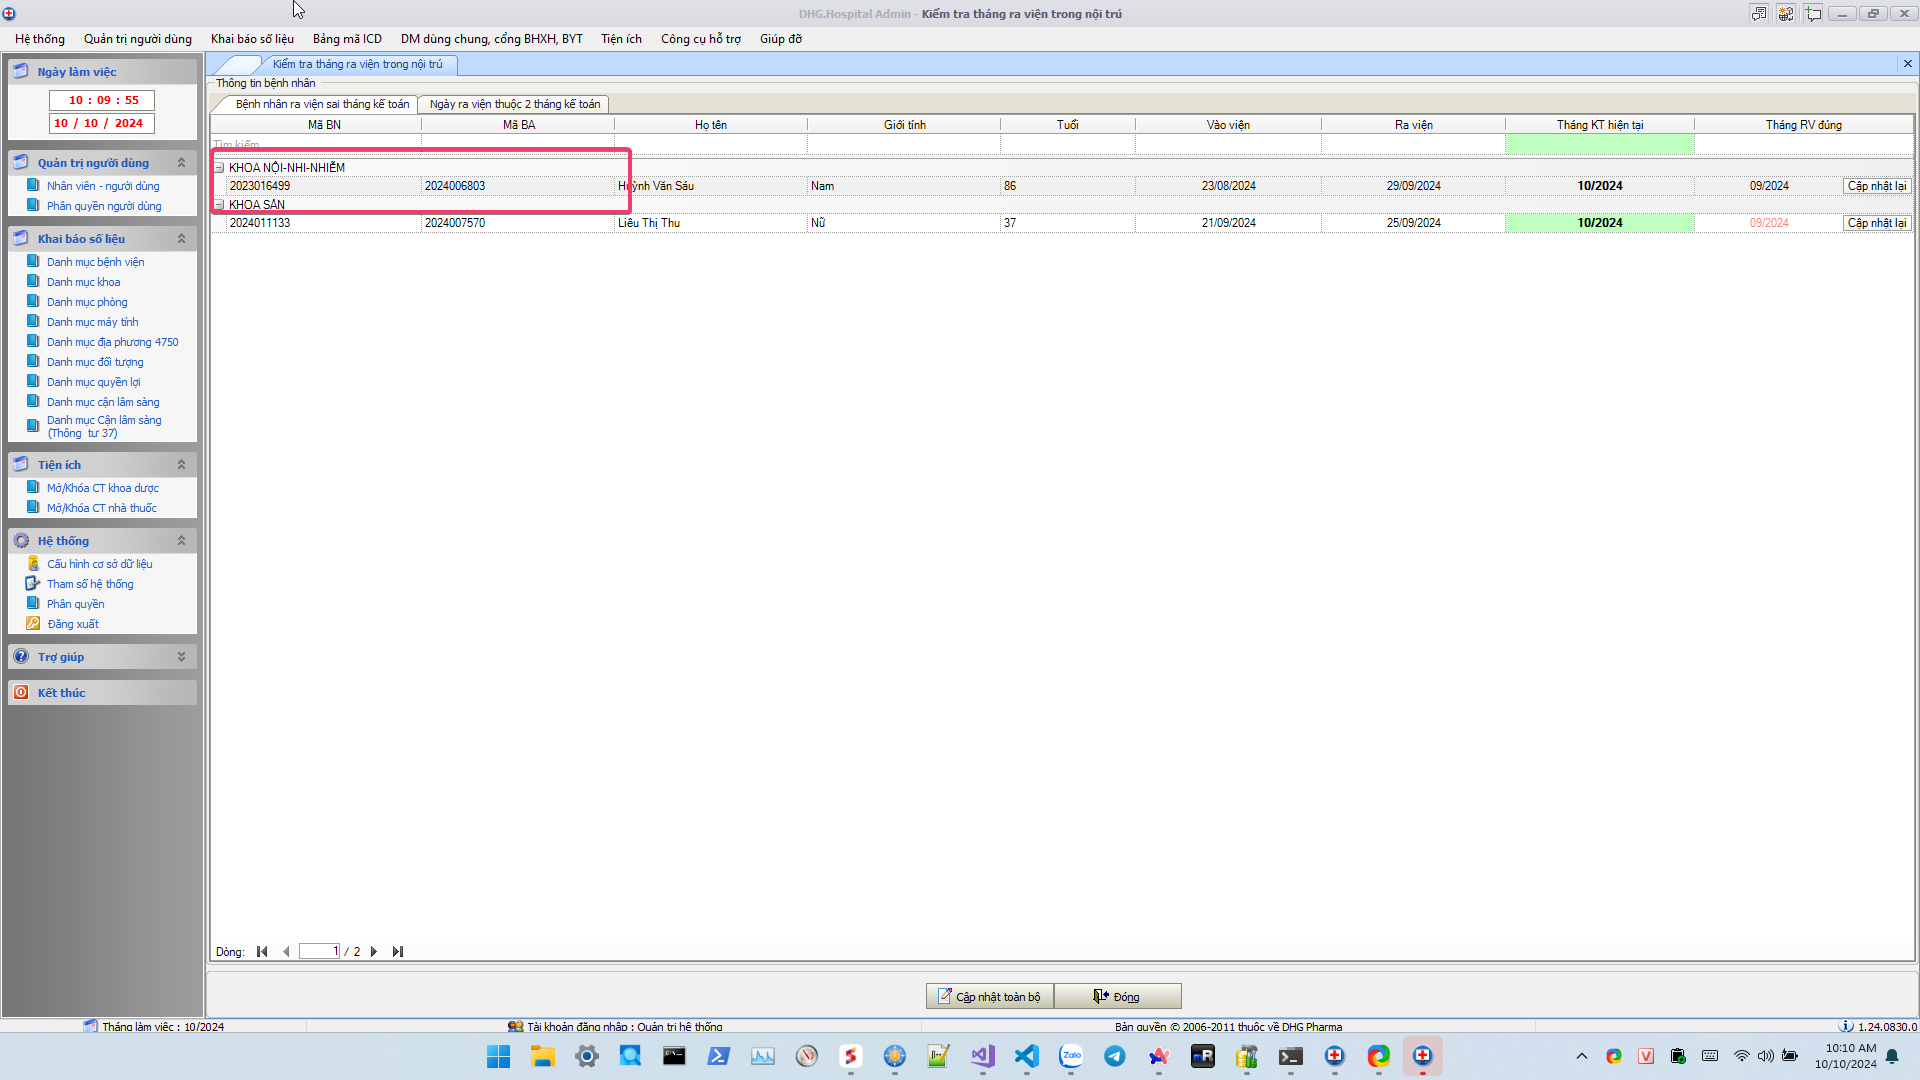This screenshot has height=1080, width=1920.
Task: Go to last page in pager
Action: pyautogui.click(x=398, y=952)
